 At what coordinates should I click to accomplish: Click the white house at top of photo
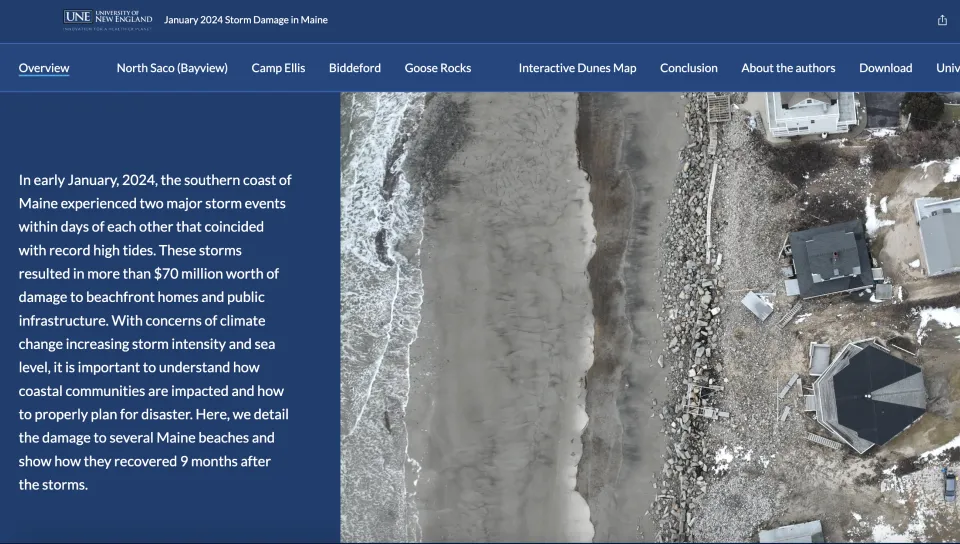pyautogui.click(x=810, y=112)
